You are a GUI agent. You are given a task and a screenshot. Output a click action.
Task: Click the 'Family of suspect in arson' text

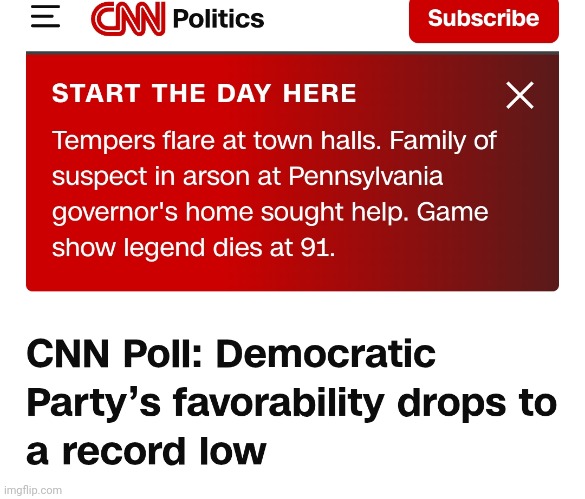pos(274,158)
